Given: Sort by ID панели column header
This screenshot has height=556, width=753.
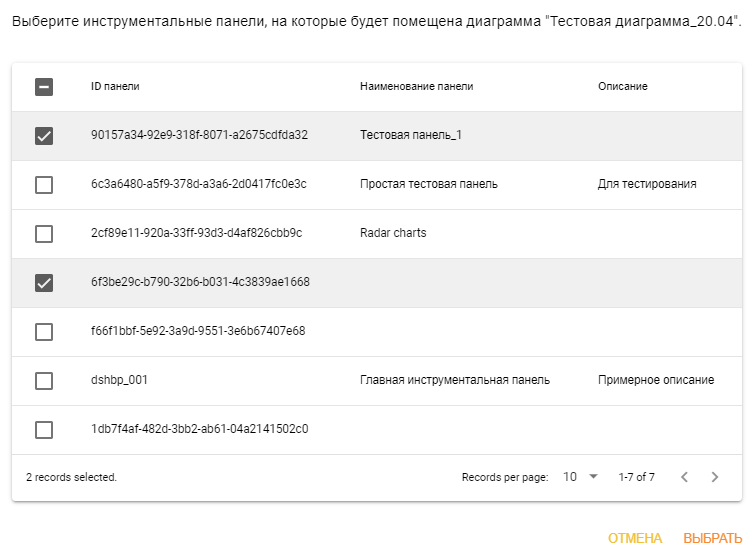Looking at the screenshot, I should click(x=115, y=86).
